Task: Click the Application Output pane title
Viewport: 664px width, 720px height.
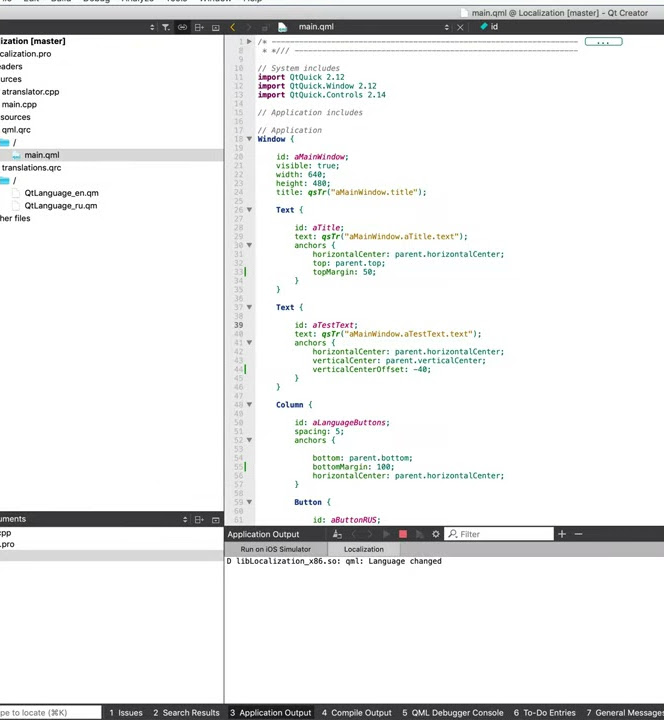Action: [263, 534]
